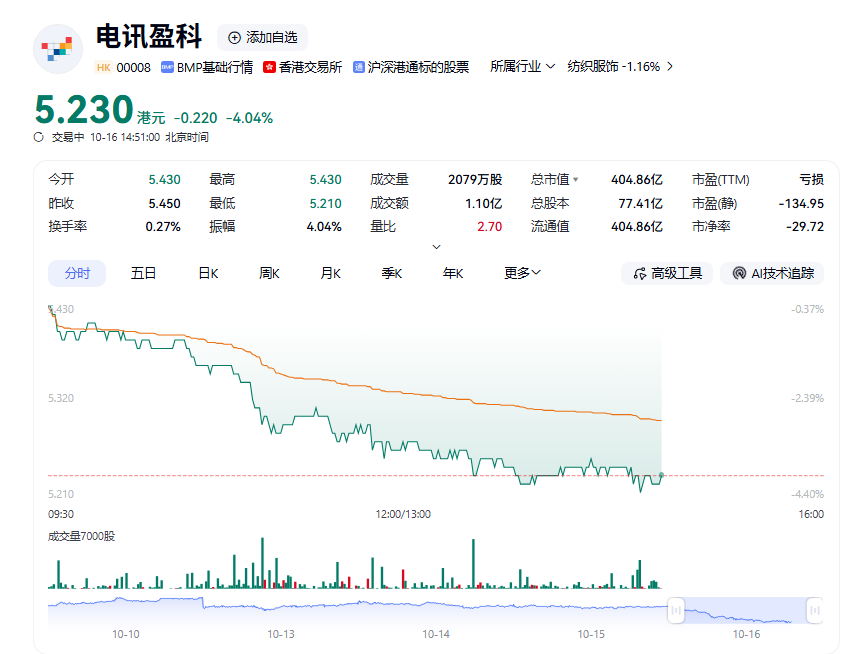Toggle 总市值 dropdown triangle
853x654 pixels.
pyautogui.click(x=576, y=180)
